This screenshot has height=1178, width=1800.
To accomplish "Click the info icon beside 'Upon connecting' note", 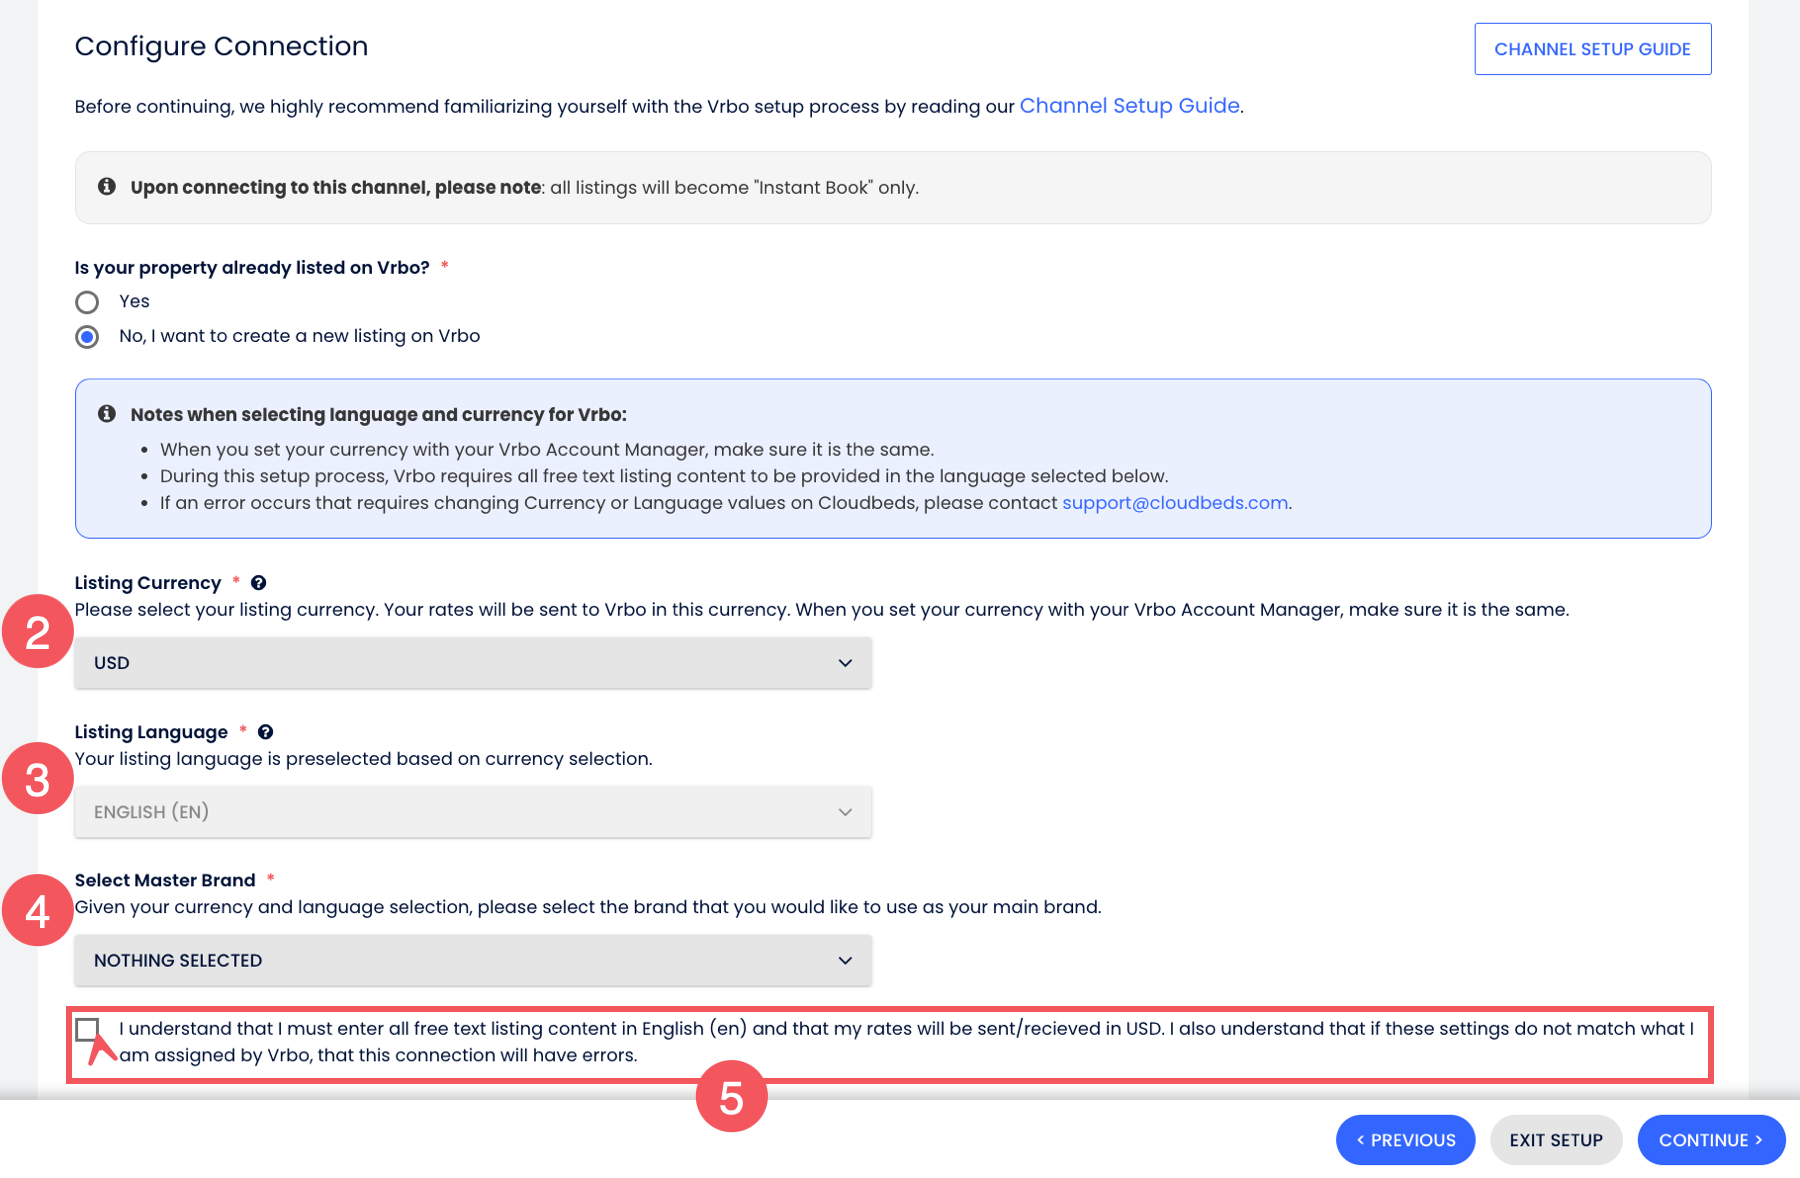I will [107, 187].
